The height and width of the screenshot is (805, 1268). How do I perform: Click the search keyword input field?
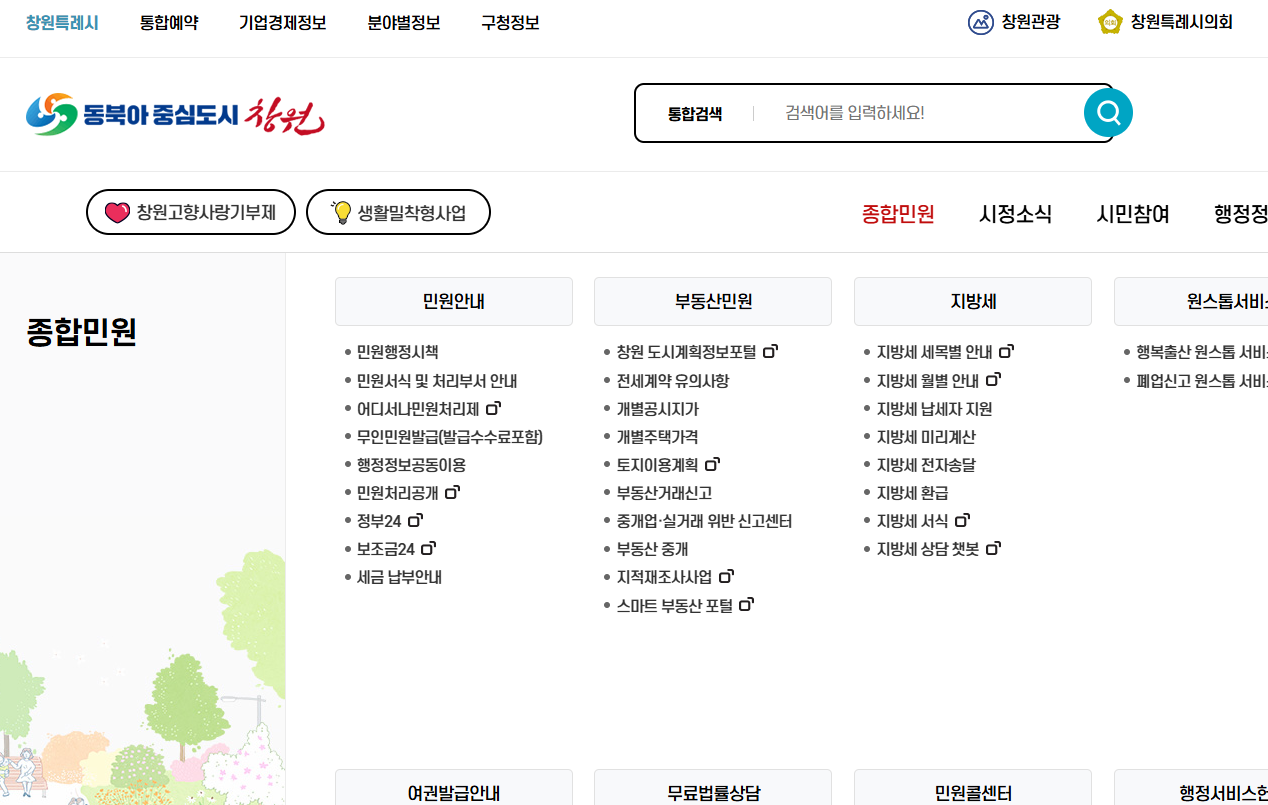coord(900,112)
